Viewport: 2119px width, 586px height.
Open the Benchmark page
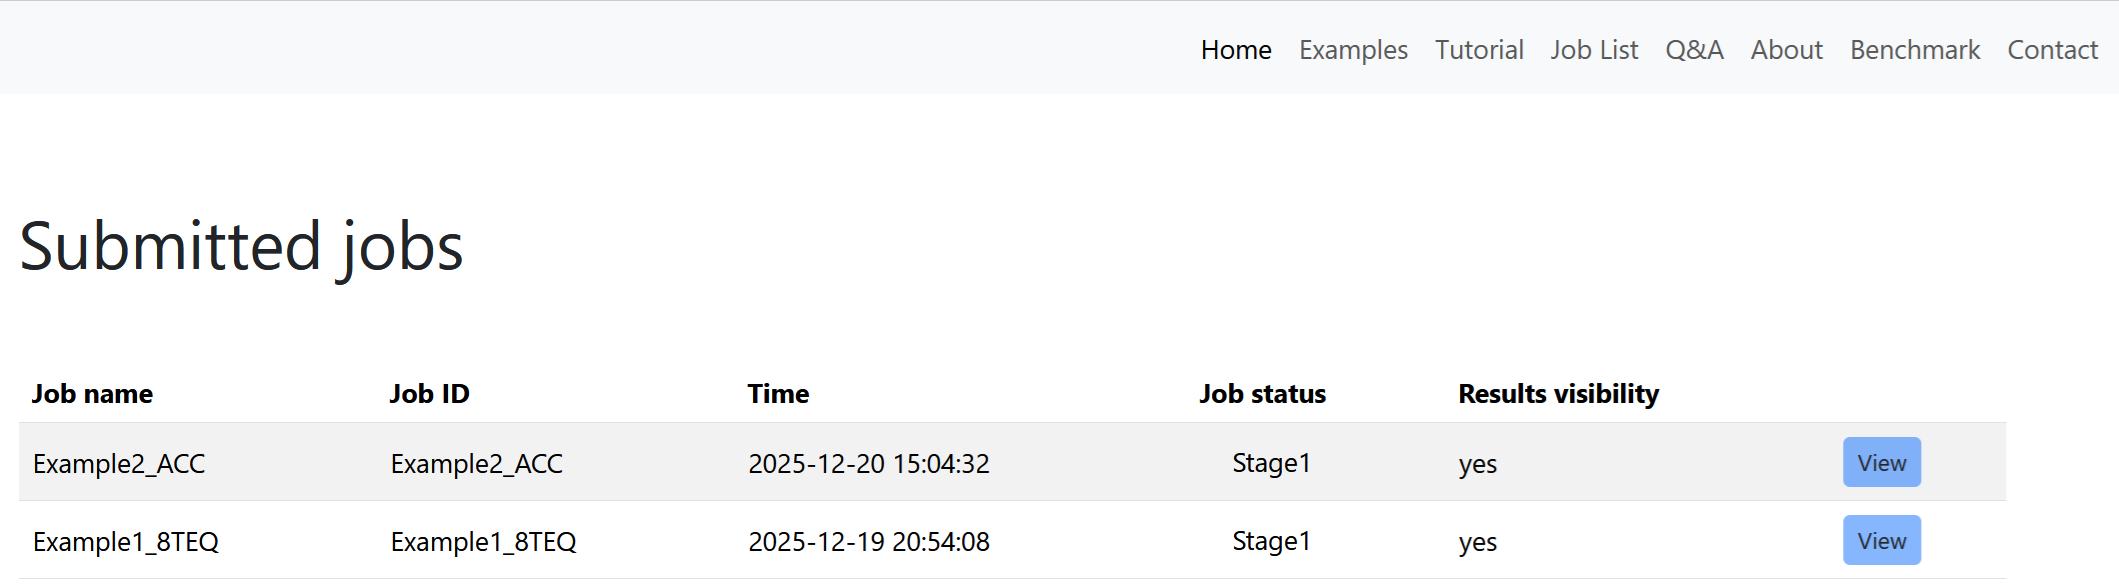click(x=1915, y=50)
